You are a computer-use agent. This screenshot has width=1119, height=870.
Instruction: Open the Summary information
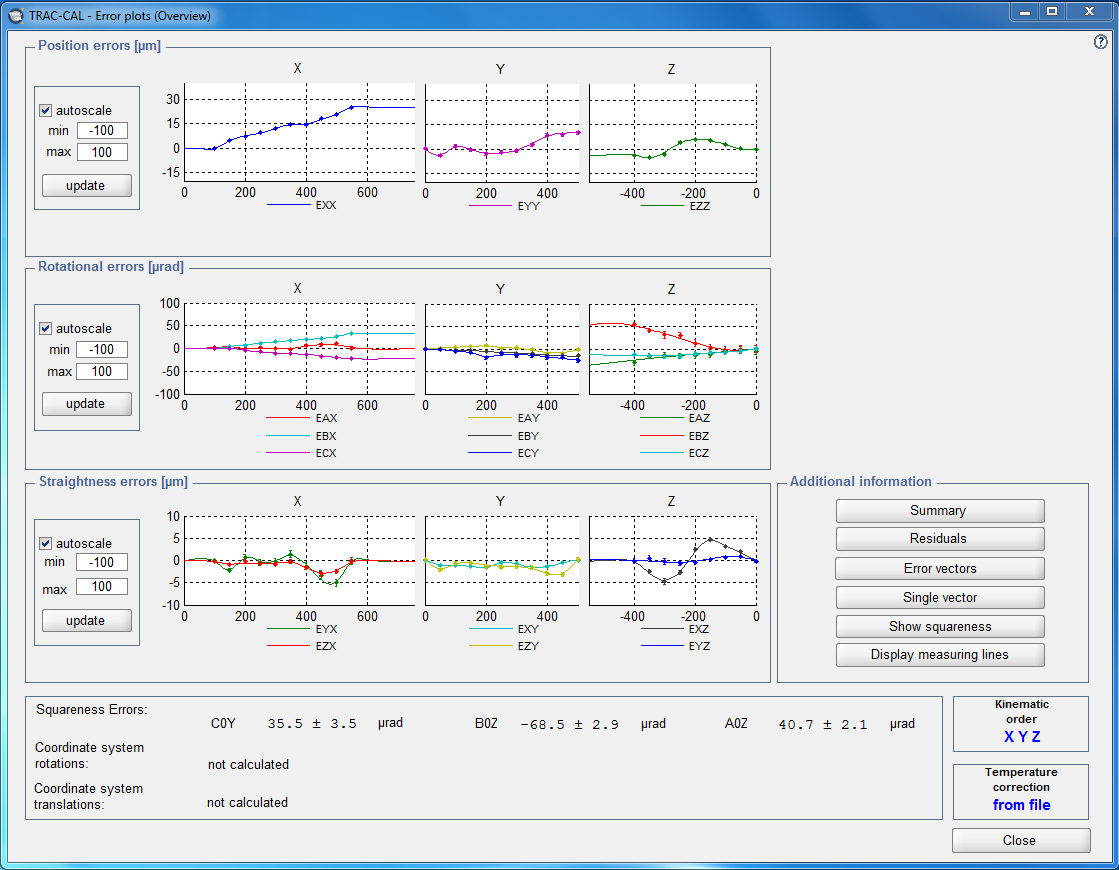click(x=940, y=510)
